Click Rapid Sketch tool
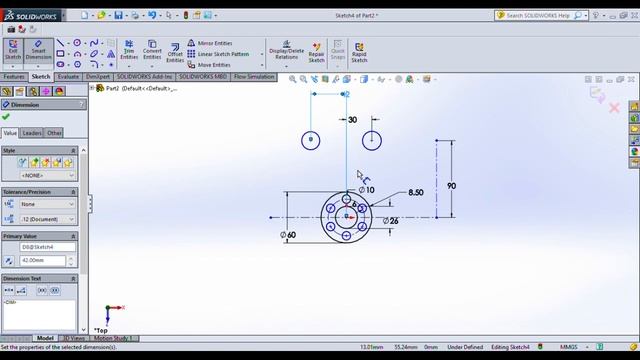This screenshot has height=360, width=640. click(x=359, y=53)
